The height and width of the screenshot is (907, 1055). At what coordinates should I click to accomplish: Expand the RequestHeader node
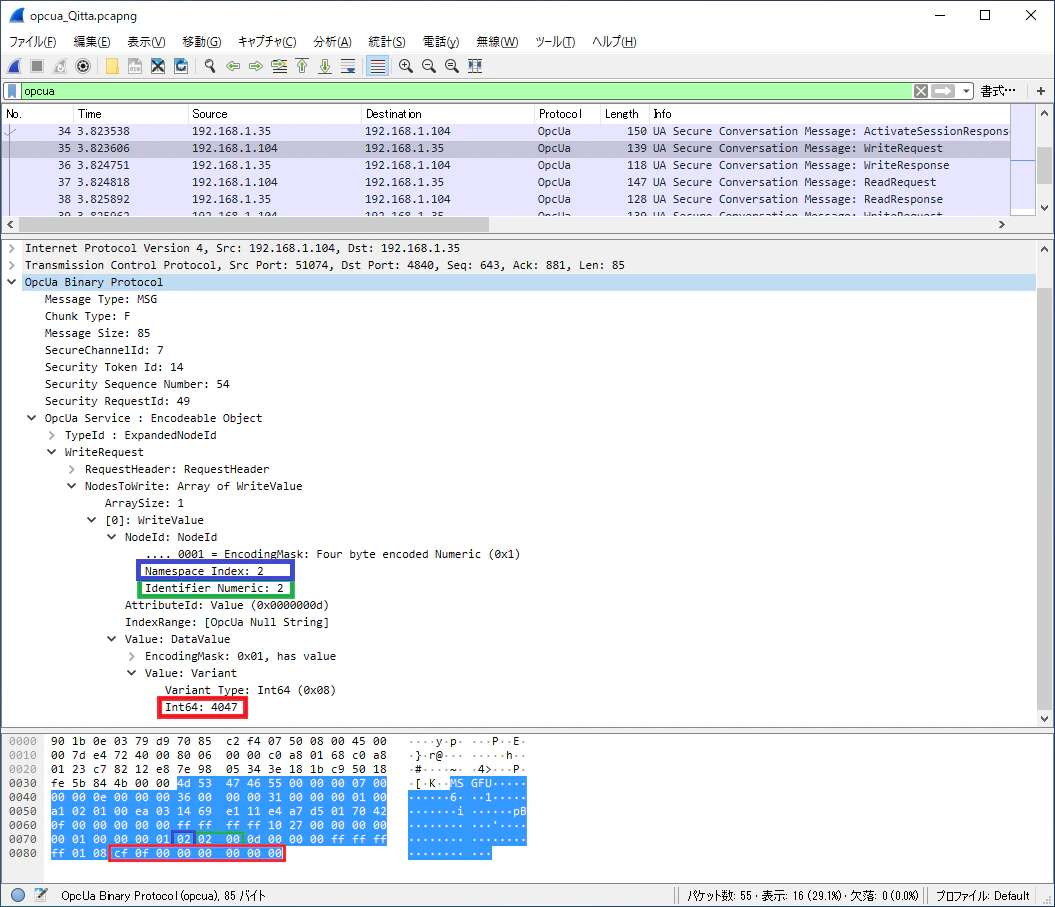[x=72, y=469]
